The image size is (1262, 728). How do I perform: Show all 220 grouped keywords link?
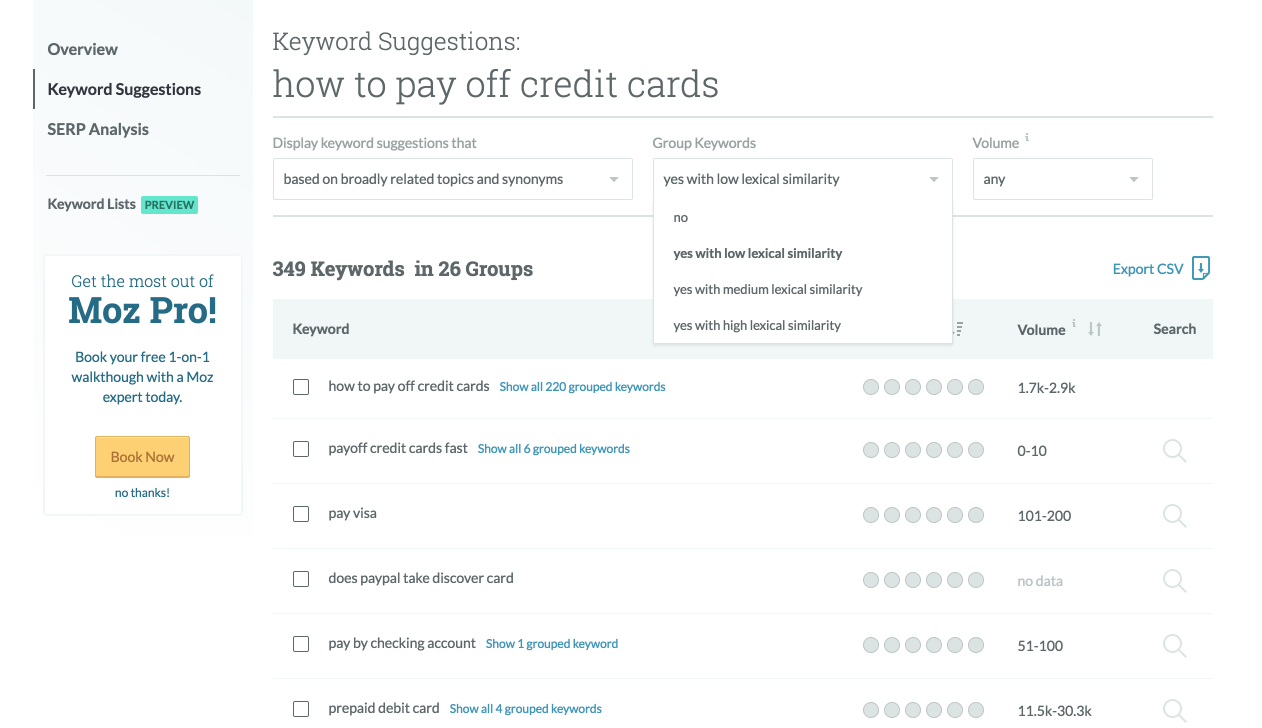(582, 387)
